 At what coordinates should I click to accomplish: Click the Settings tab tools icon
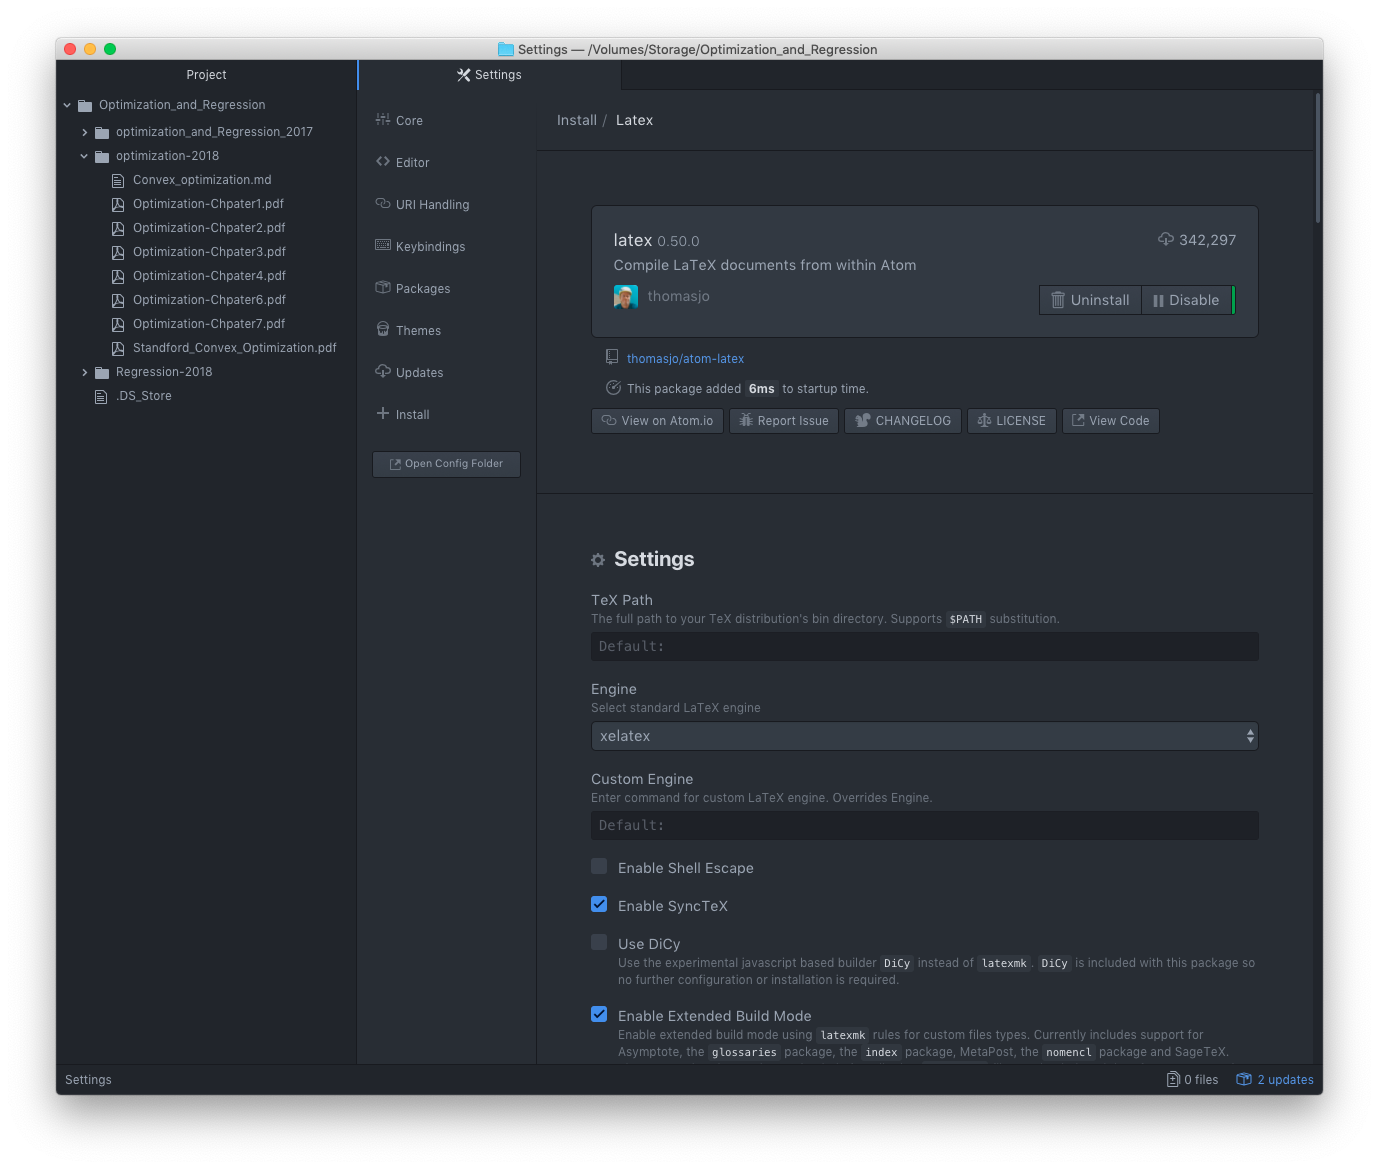[x=464, y=75]
